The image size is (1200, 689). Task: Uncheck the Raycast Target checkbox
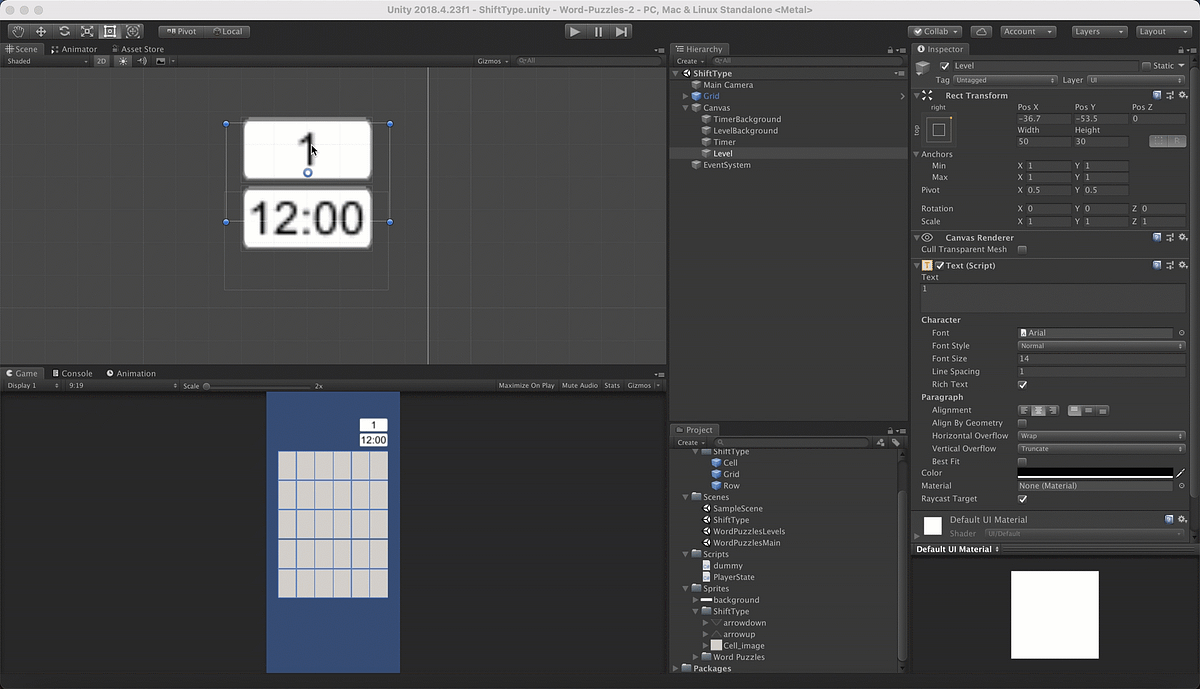[x=1023, y=498]
